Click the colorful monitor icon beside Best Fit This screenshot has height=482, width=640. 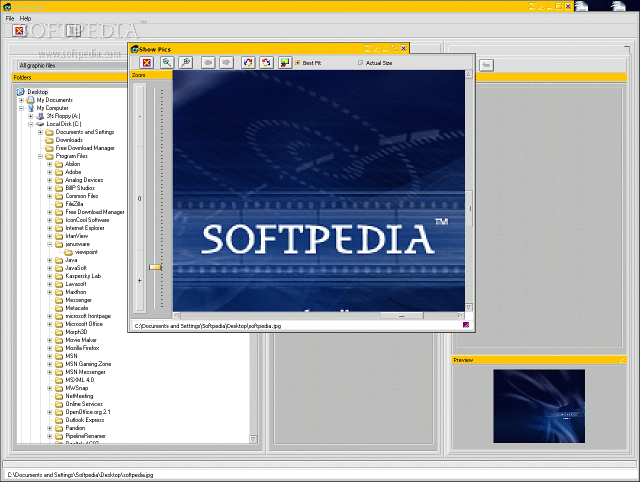point(285,62)
